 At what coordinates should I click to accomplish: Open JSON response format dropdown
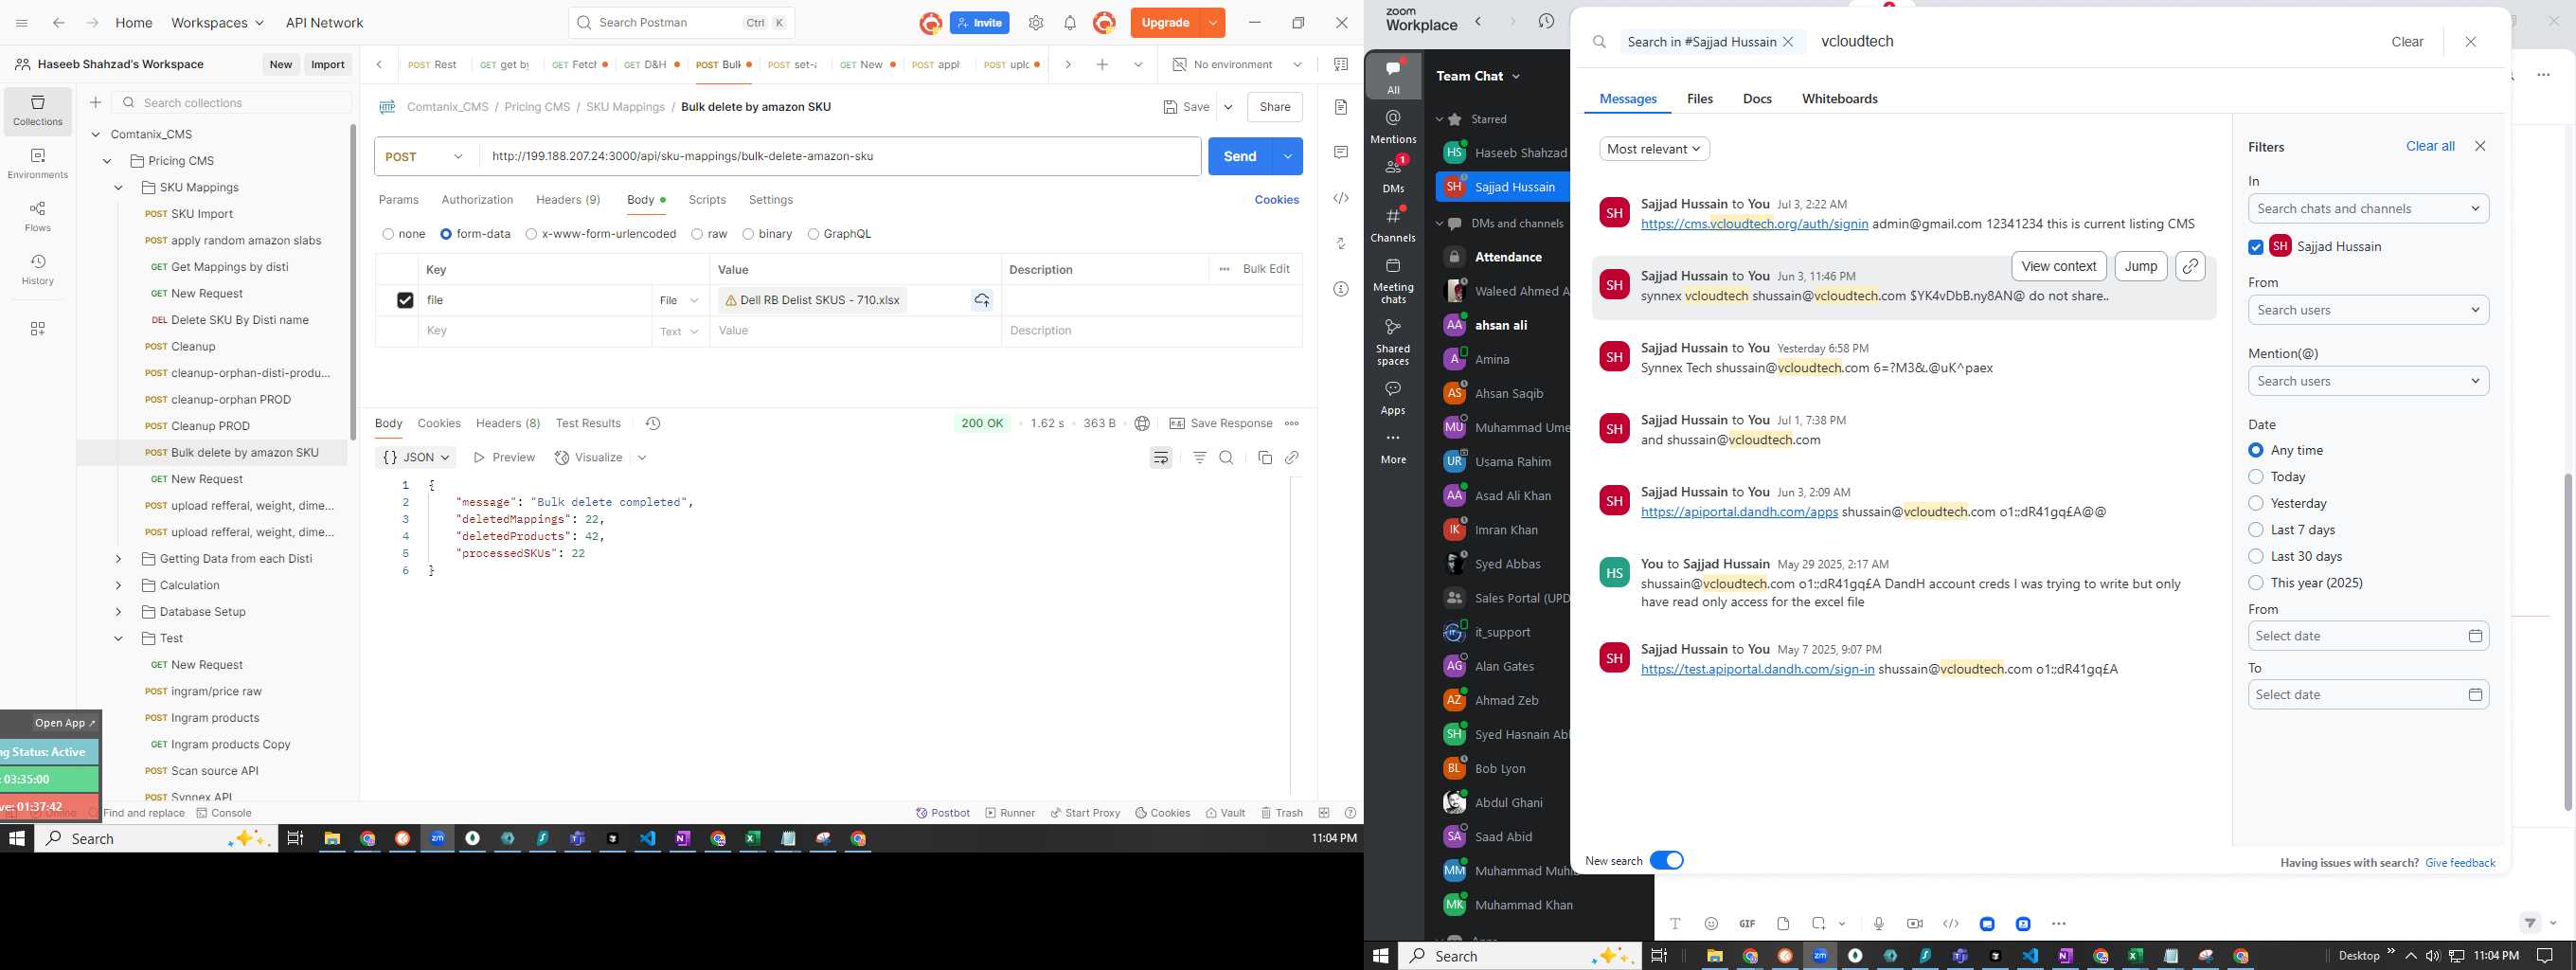point(416,457)
